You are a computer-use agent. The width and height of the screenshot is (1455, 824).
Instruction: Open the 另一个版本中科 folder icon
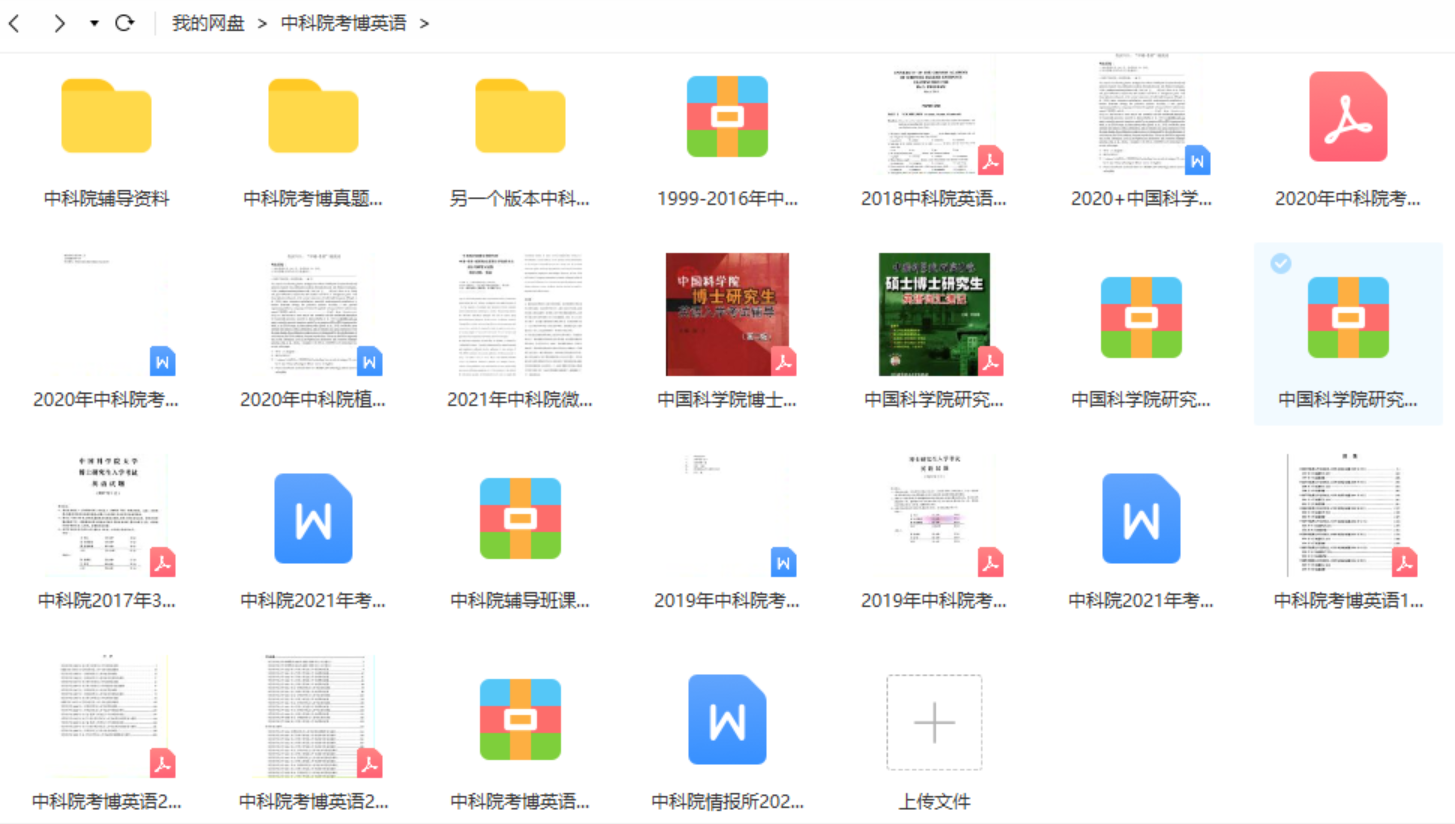pos(520,116)
